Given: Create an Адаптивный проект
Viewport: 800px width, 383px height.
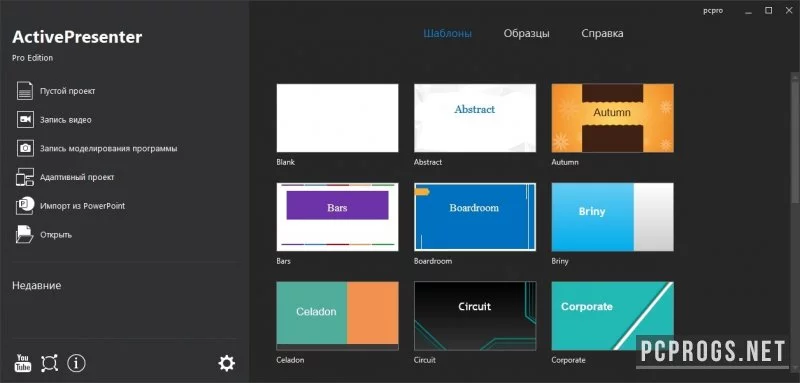Looking at the screenshot, I should (x=77, y=177).
